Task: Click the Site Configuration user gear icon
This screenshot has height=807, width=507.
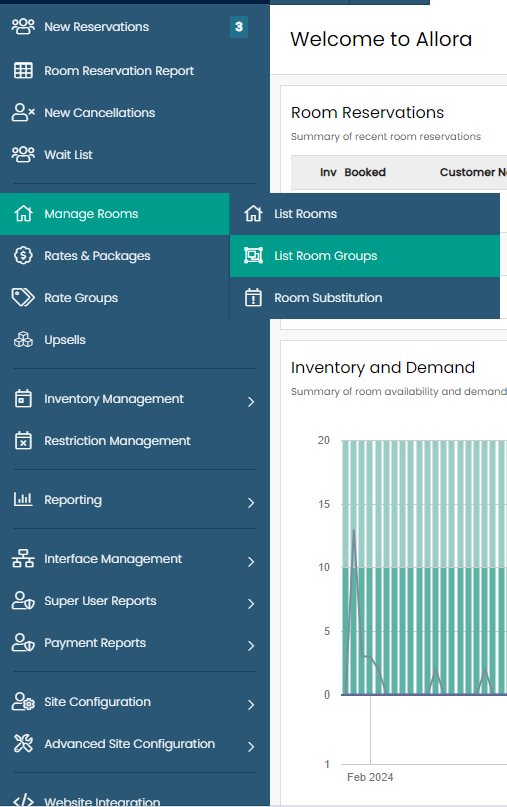Action: tap(23, 701)
